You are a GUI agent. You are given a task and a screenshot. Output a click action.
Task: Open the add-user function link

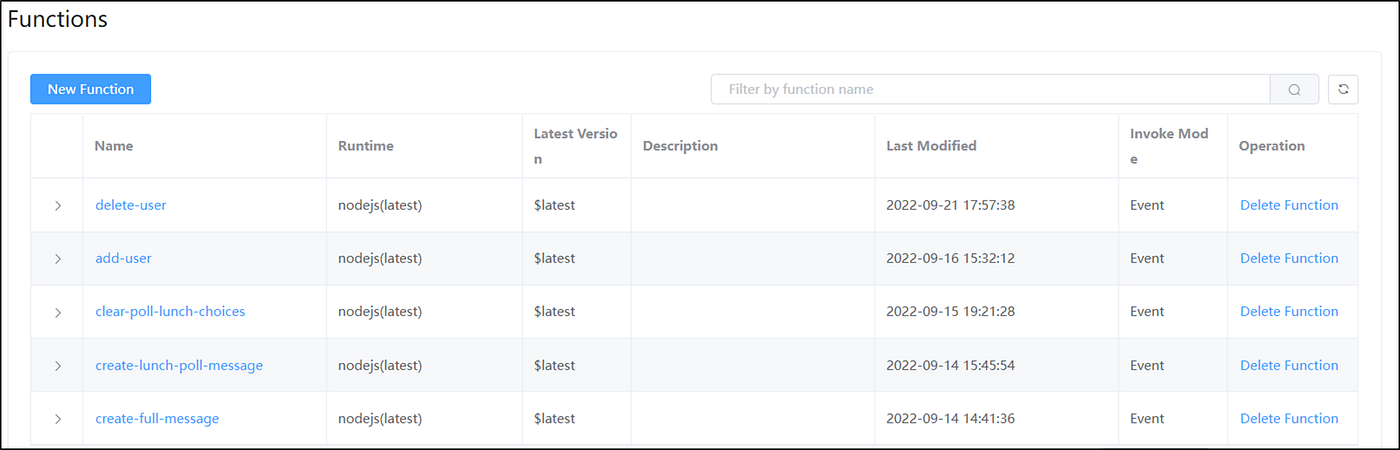pyautogui.click(x=123, y=258)
